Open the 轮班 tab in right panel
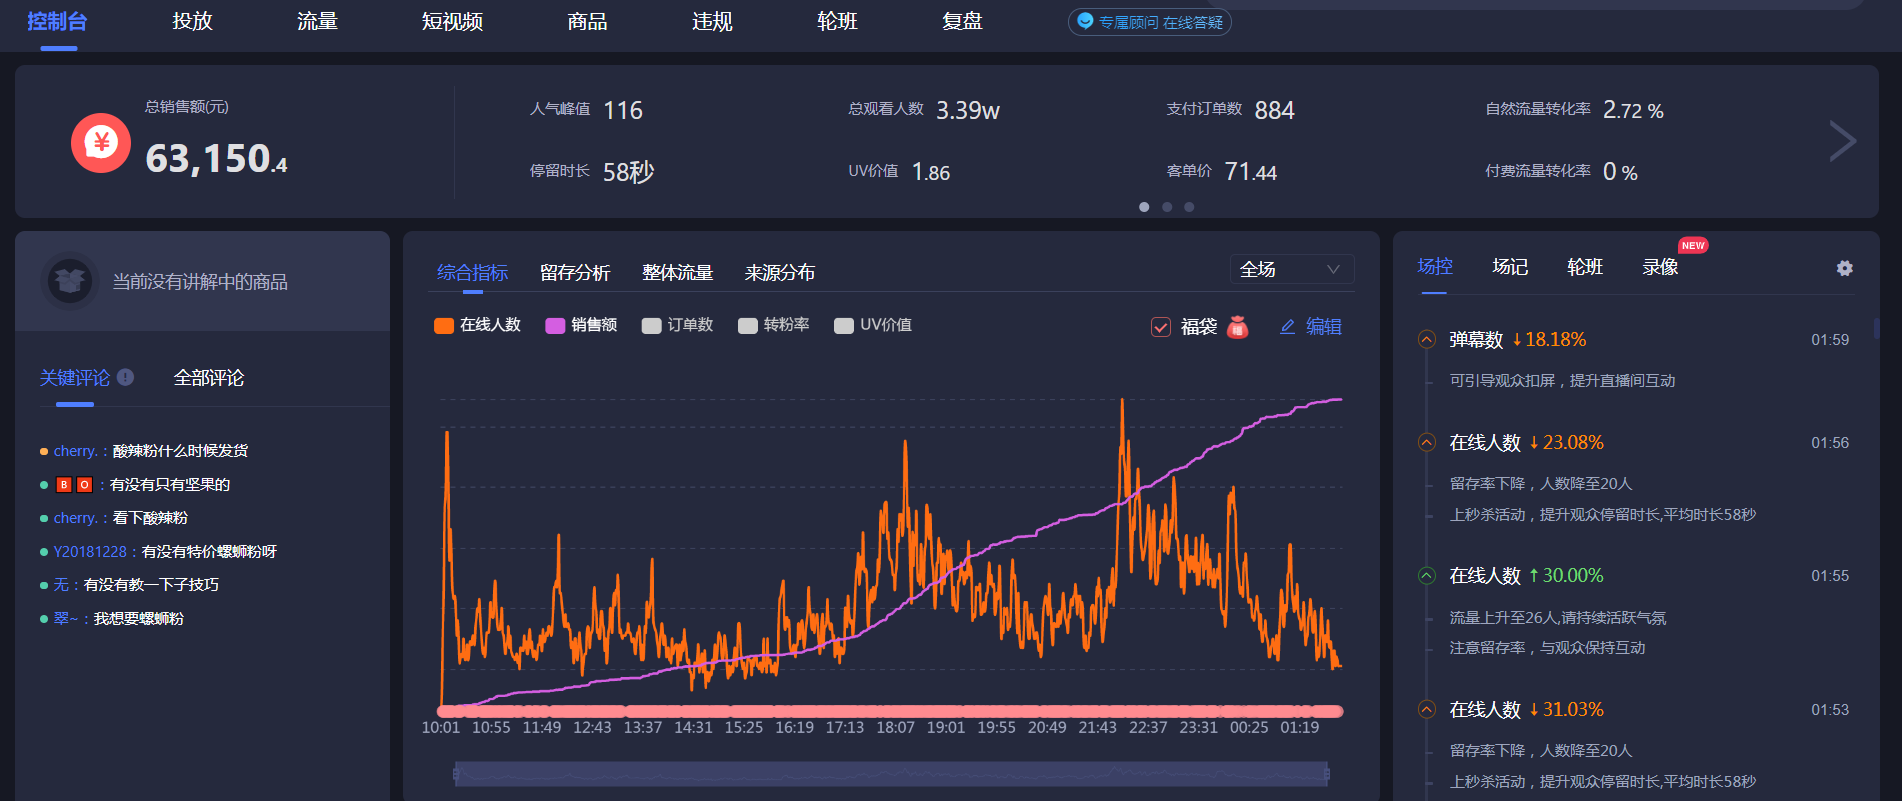The image size is (1902, 801). coord(1585,267)
